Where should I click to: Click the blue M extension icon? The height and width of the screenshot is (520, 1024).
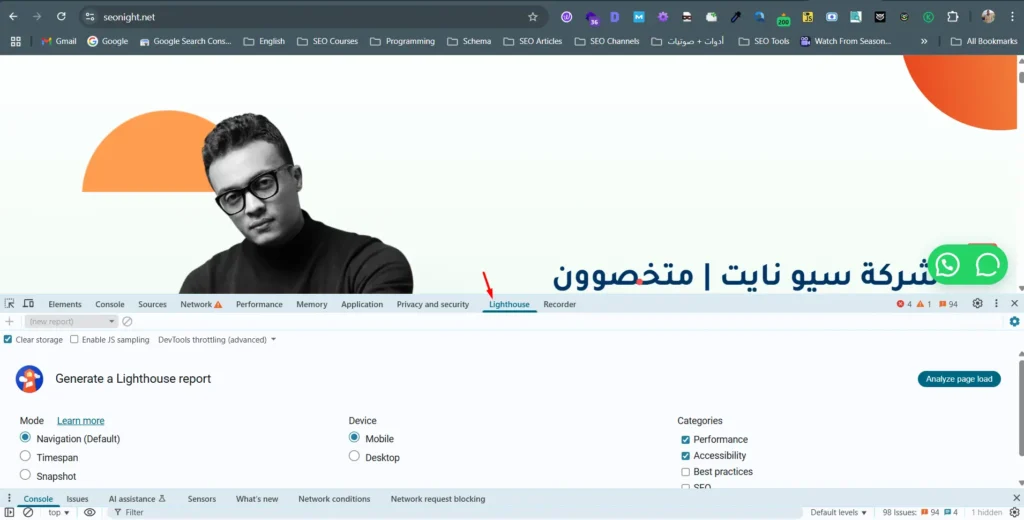(x=639, y=17)
